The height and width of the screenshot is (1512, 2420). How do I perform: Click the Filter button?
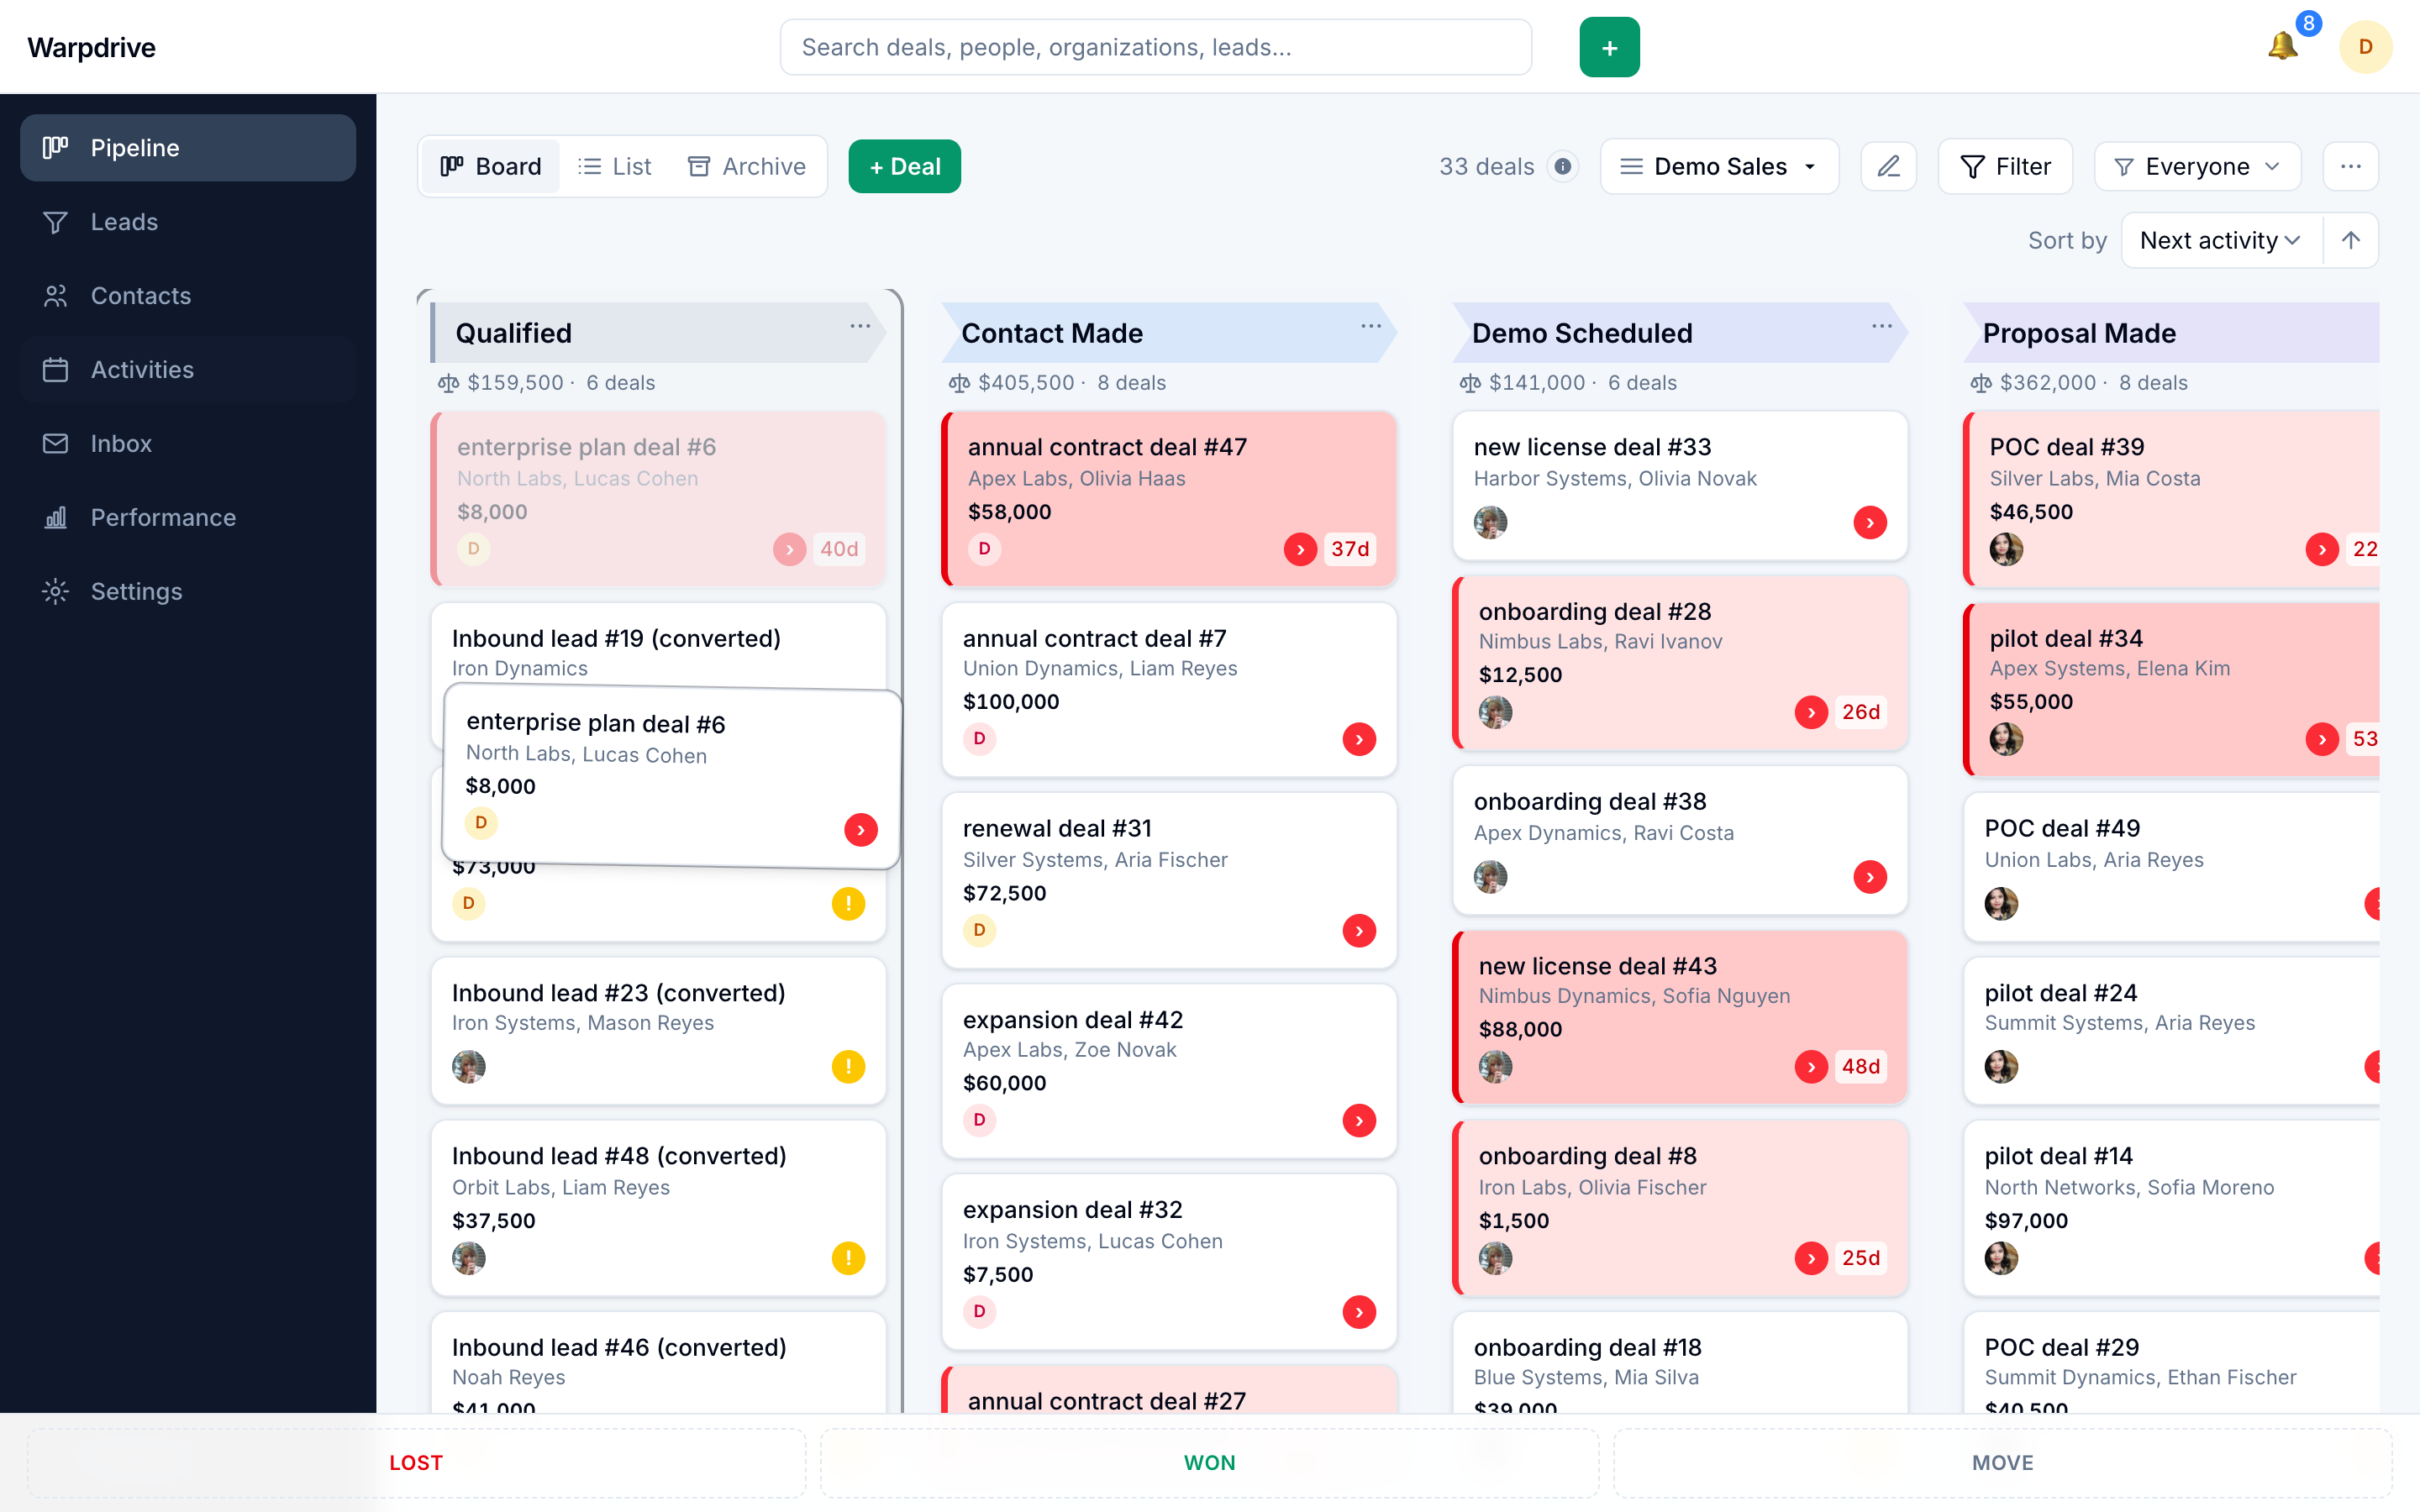point(2005,166)
